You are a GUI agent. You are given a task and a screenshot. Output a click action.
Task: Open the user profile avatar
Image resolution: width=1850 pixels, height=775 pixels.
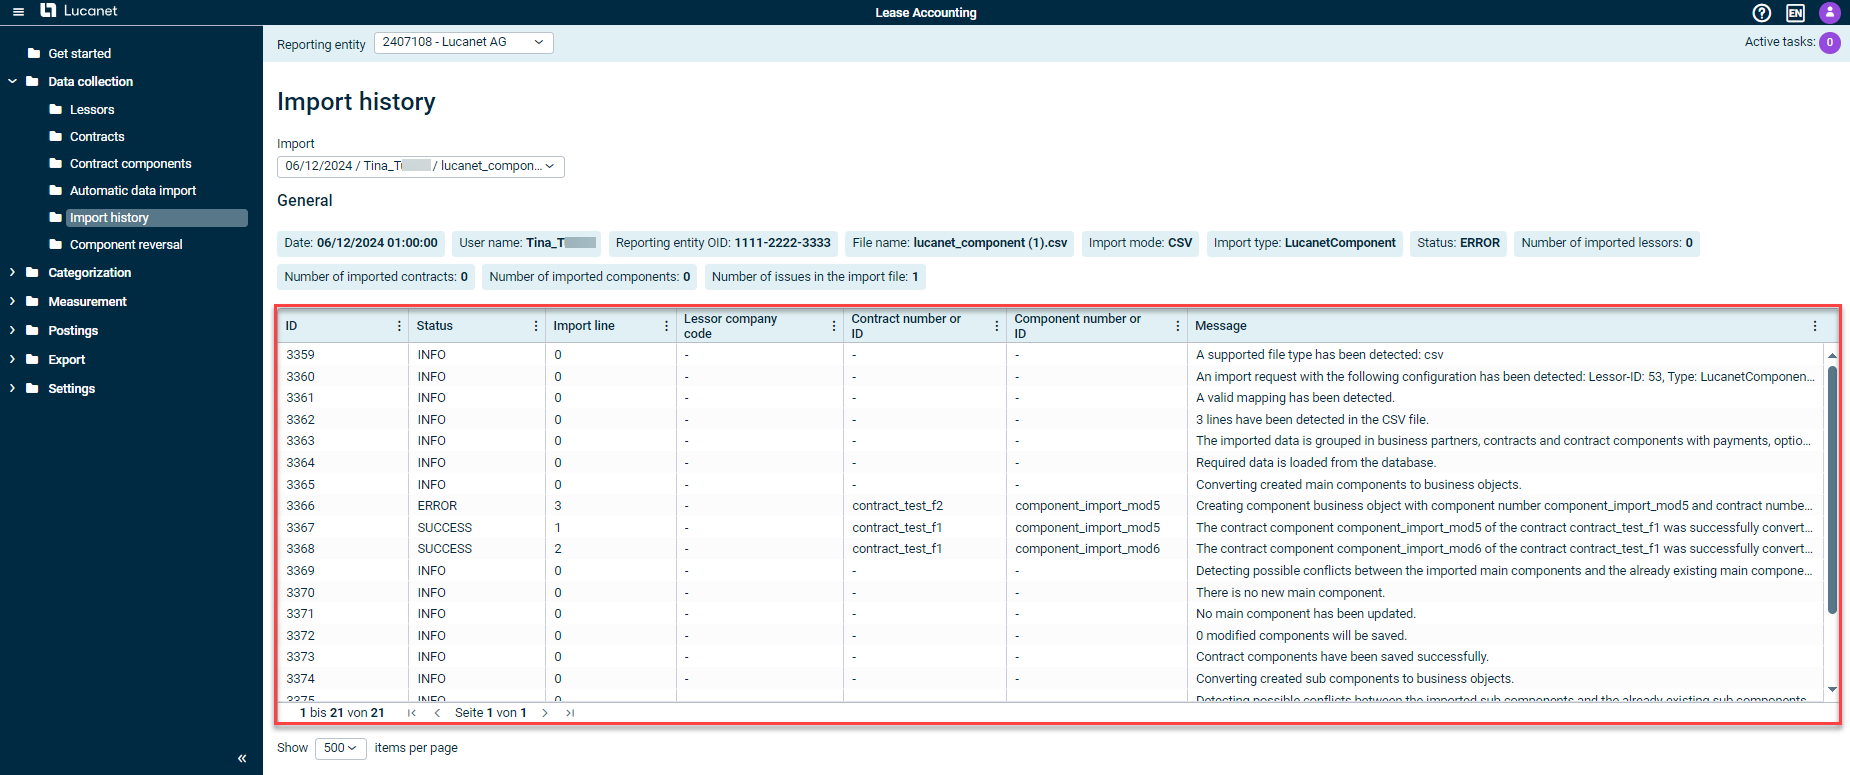pos(1830,13)
